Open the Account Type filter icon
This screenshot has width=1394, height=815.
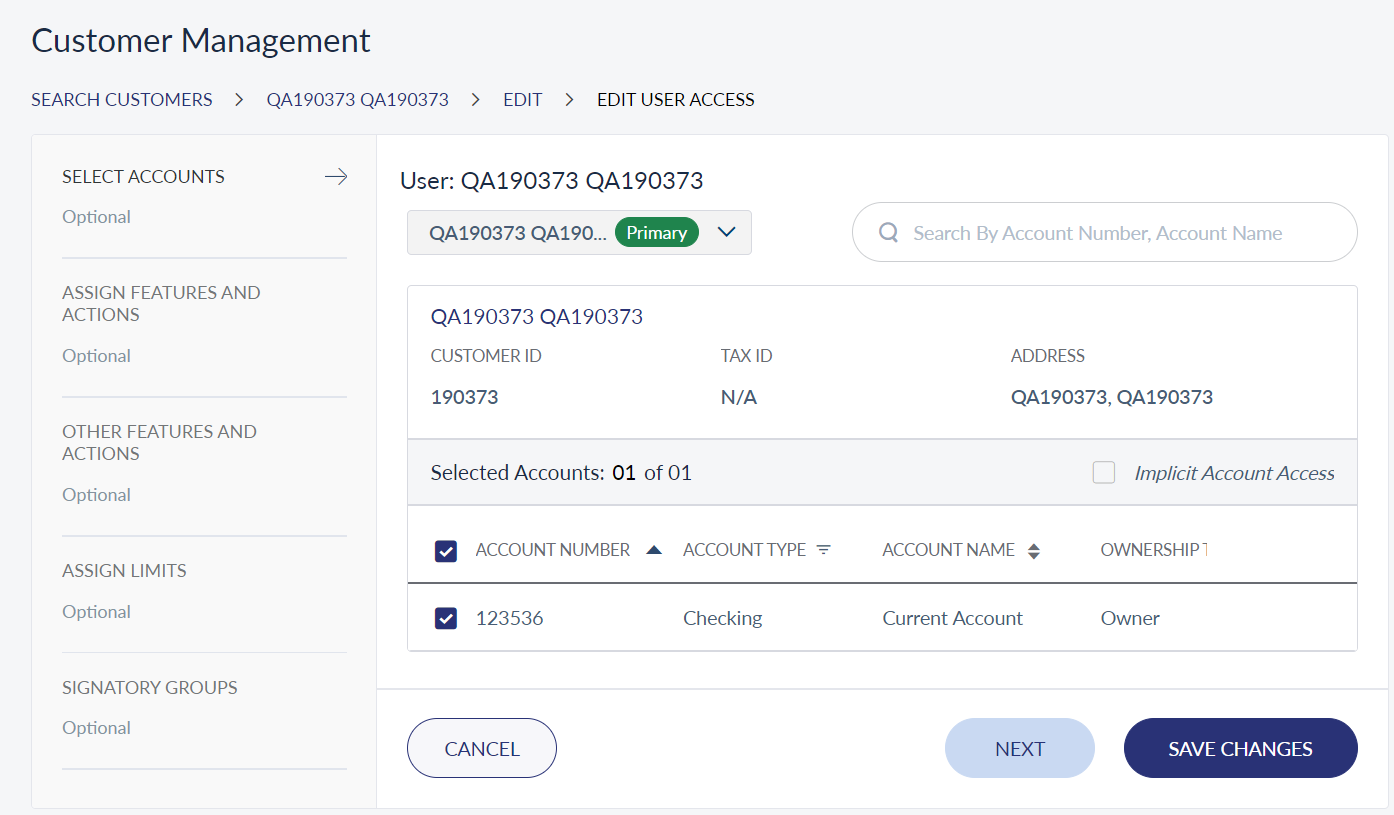(823, 550)
